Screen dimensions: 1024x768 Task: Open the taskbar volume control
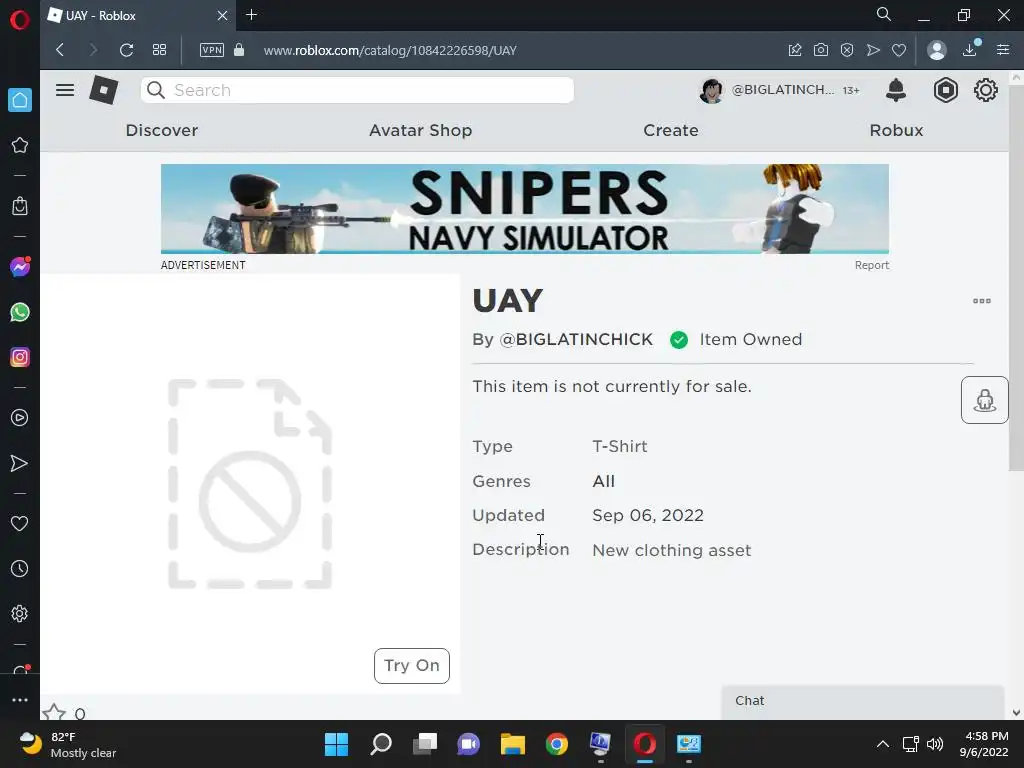(x=935, y=744)
